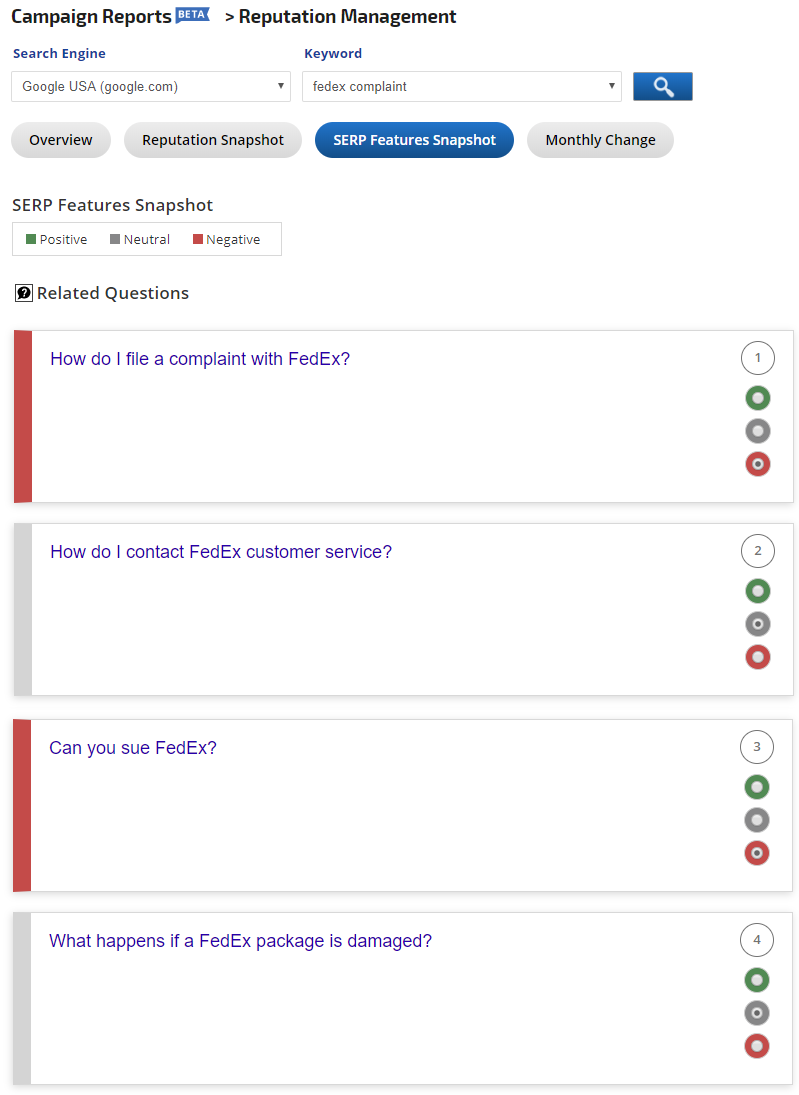Set 'How do I contact FedEx' to negative

(758, 657)
